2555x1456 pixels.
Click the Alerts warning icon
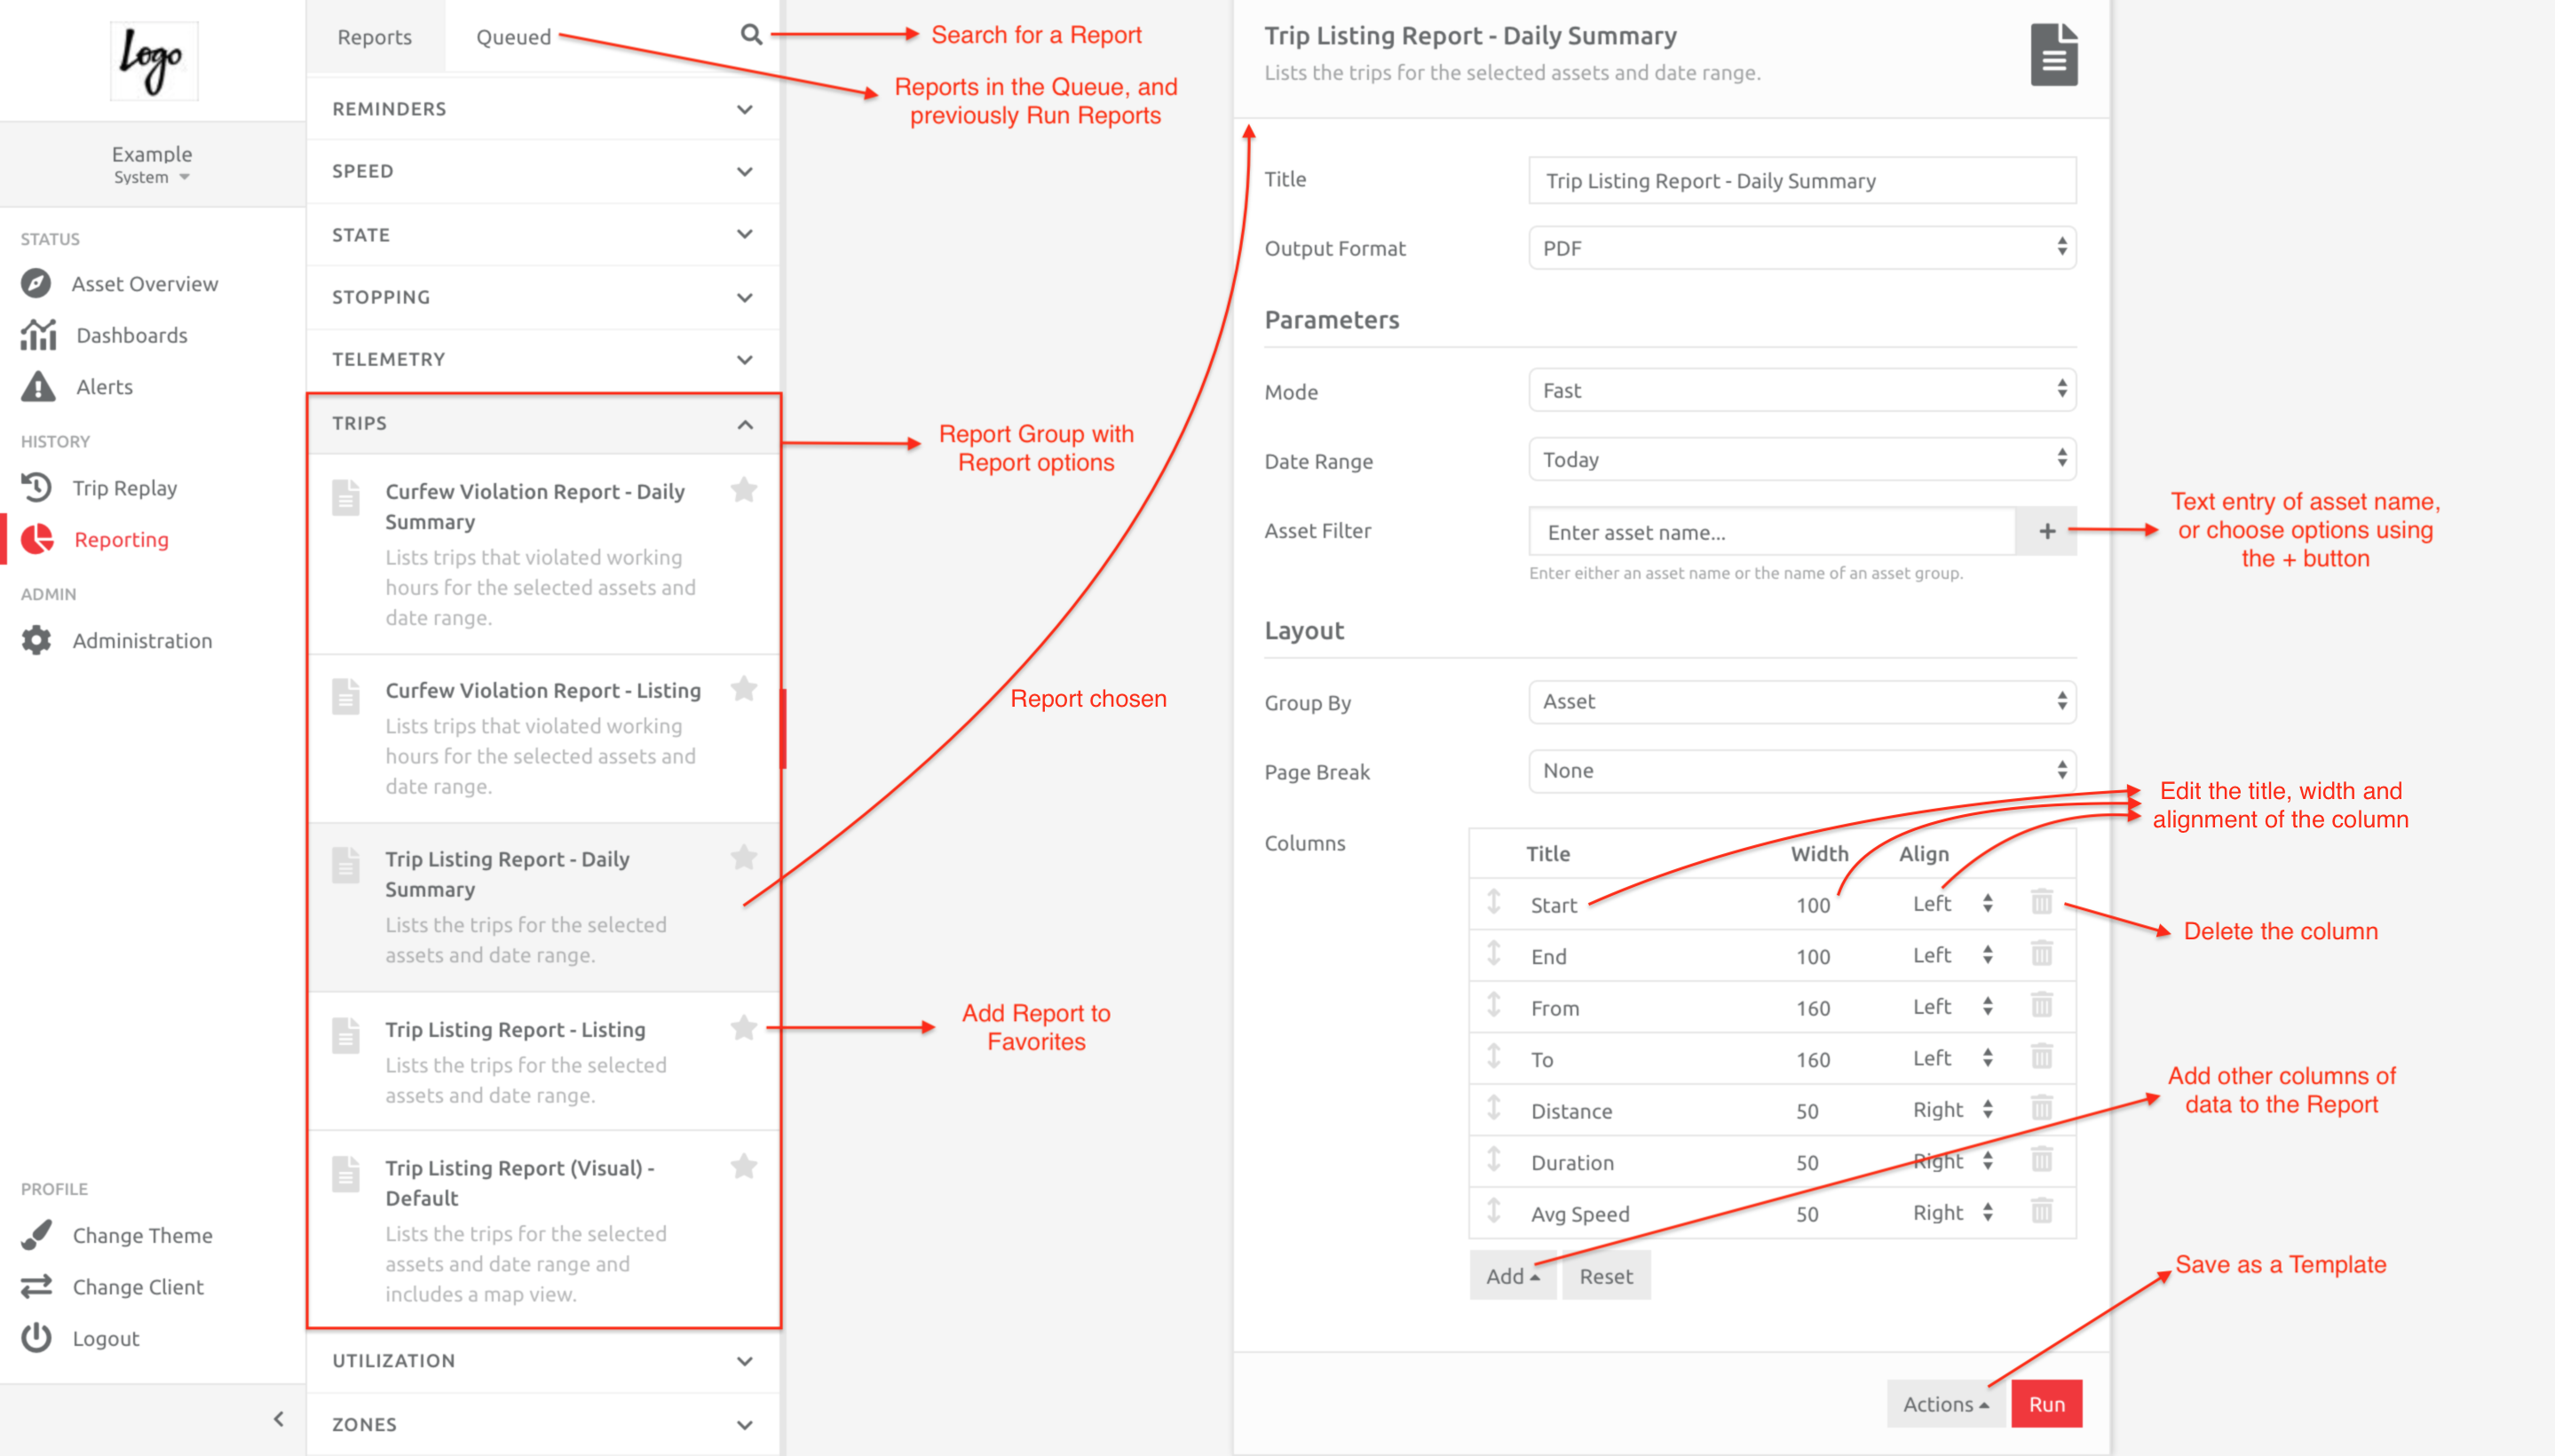pos(38,387)
